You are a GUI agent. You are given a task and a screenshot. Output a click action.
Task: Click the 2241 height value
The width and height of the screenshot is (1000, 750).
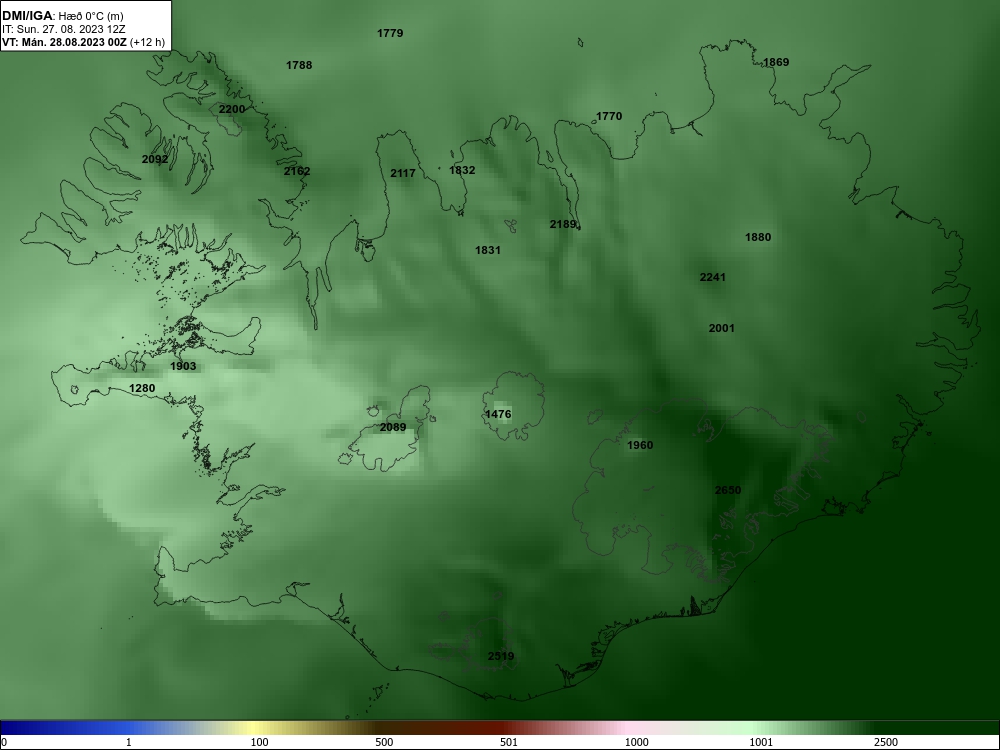coord(713,277)
